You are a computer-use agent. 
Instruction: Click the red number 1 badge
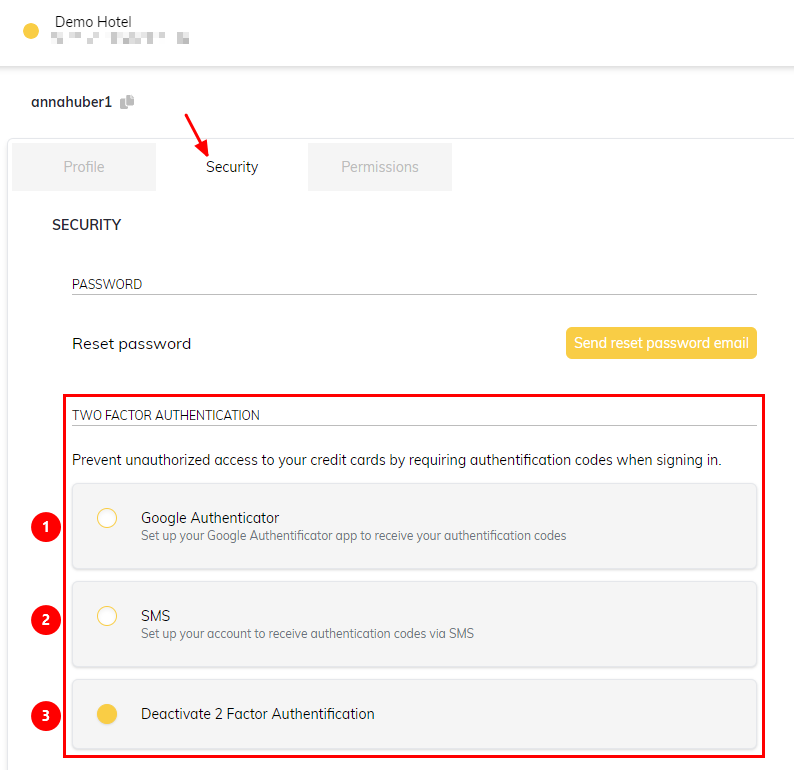45,527
